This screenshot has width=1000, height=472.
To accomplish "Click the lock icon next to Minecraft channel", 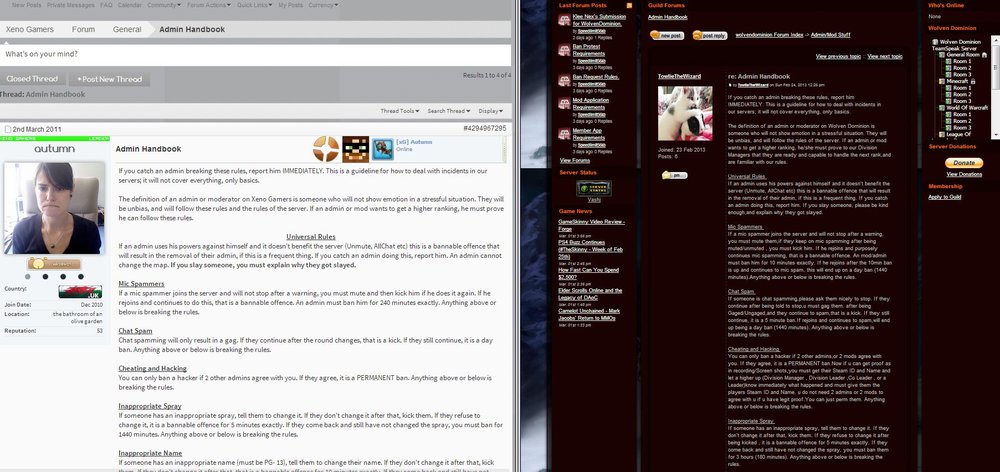I will coord(973,82).
